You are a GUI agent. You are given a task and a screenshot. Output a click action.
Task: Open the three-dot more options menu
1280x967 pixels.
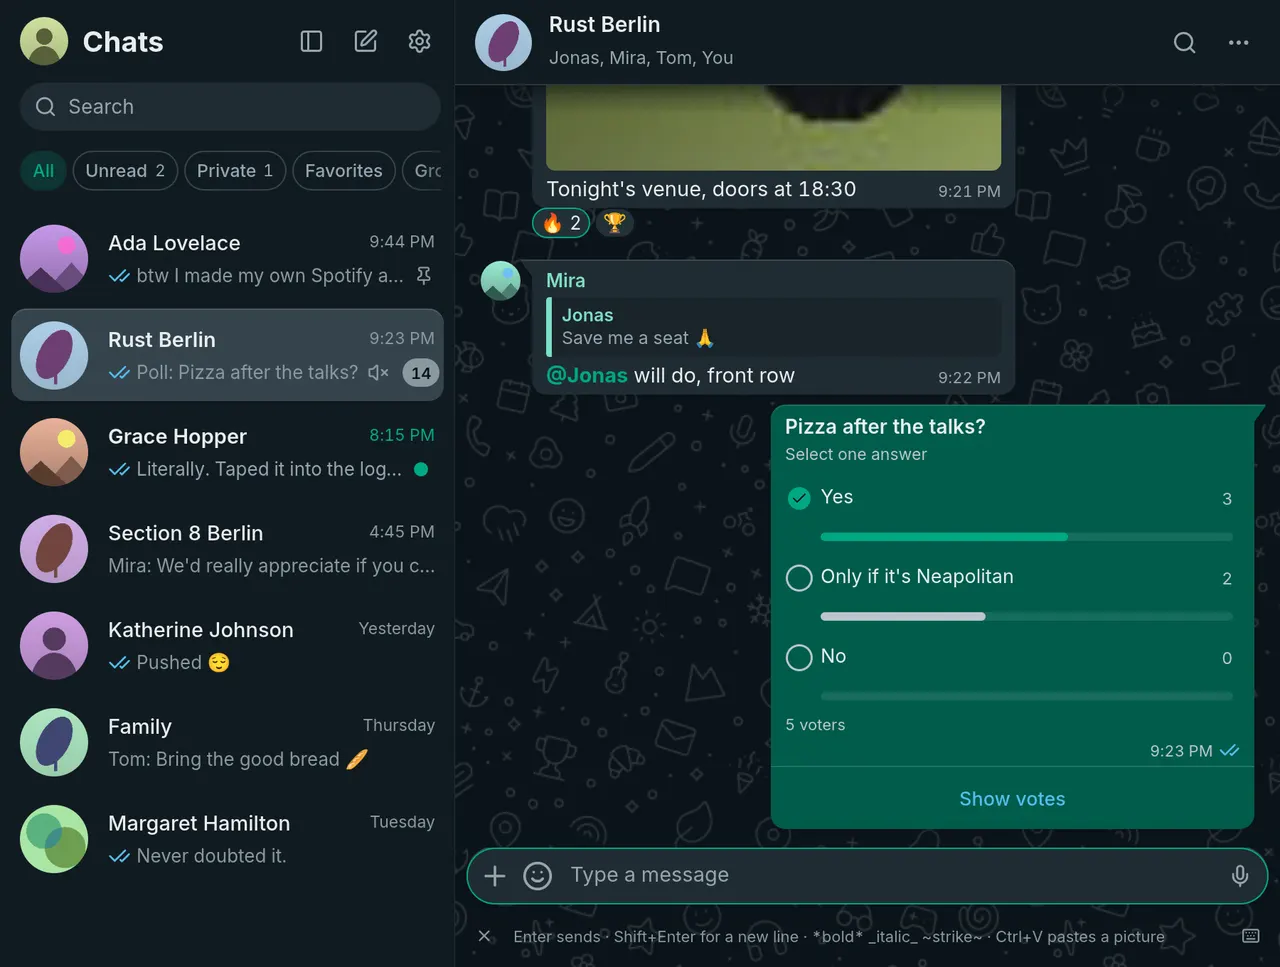[x=1239, y=42]
